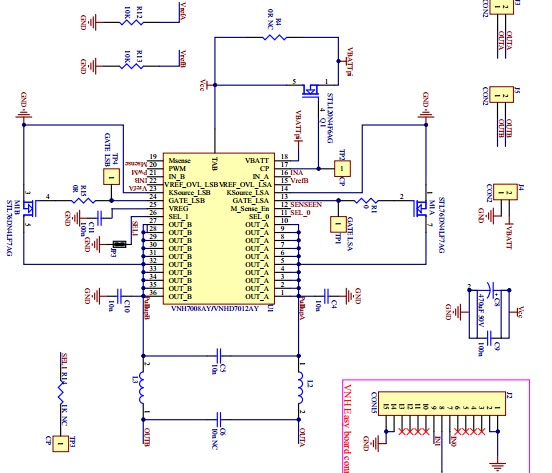
Task: Click test point TP2 box
Action: point(342,168)
